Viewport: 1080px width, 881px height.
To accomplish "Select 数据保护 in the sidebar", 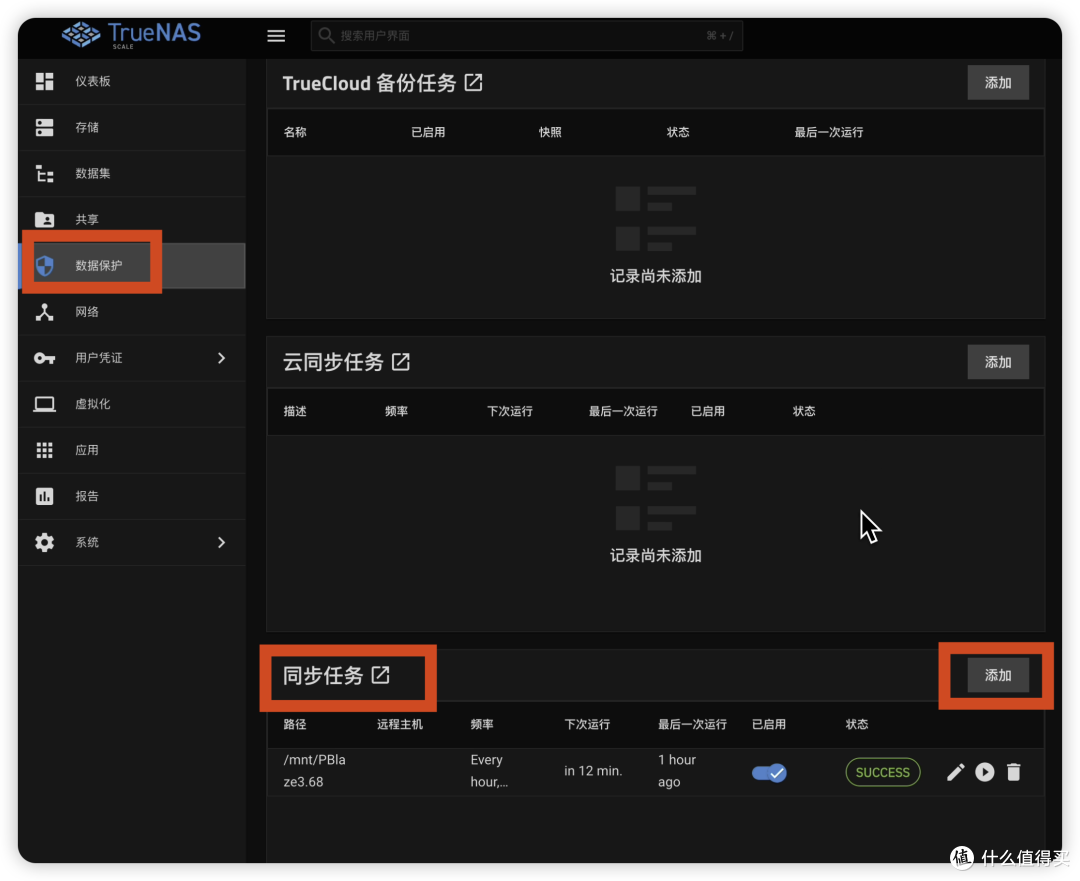I will click(132, 266).
